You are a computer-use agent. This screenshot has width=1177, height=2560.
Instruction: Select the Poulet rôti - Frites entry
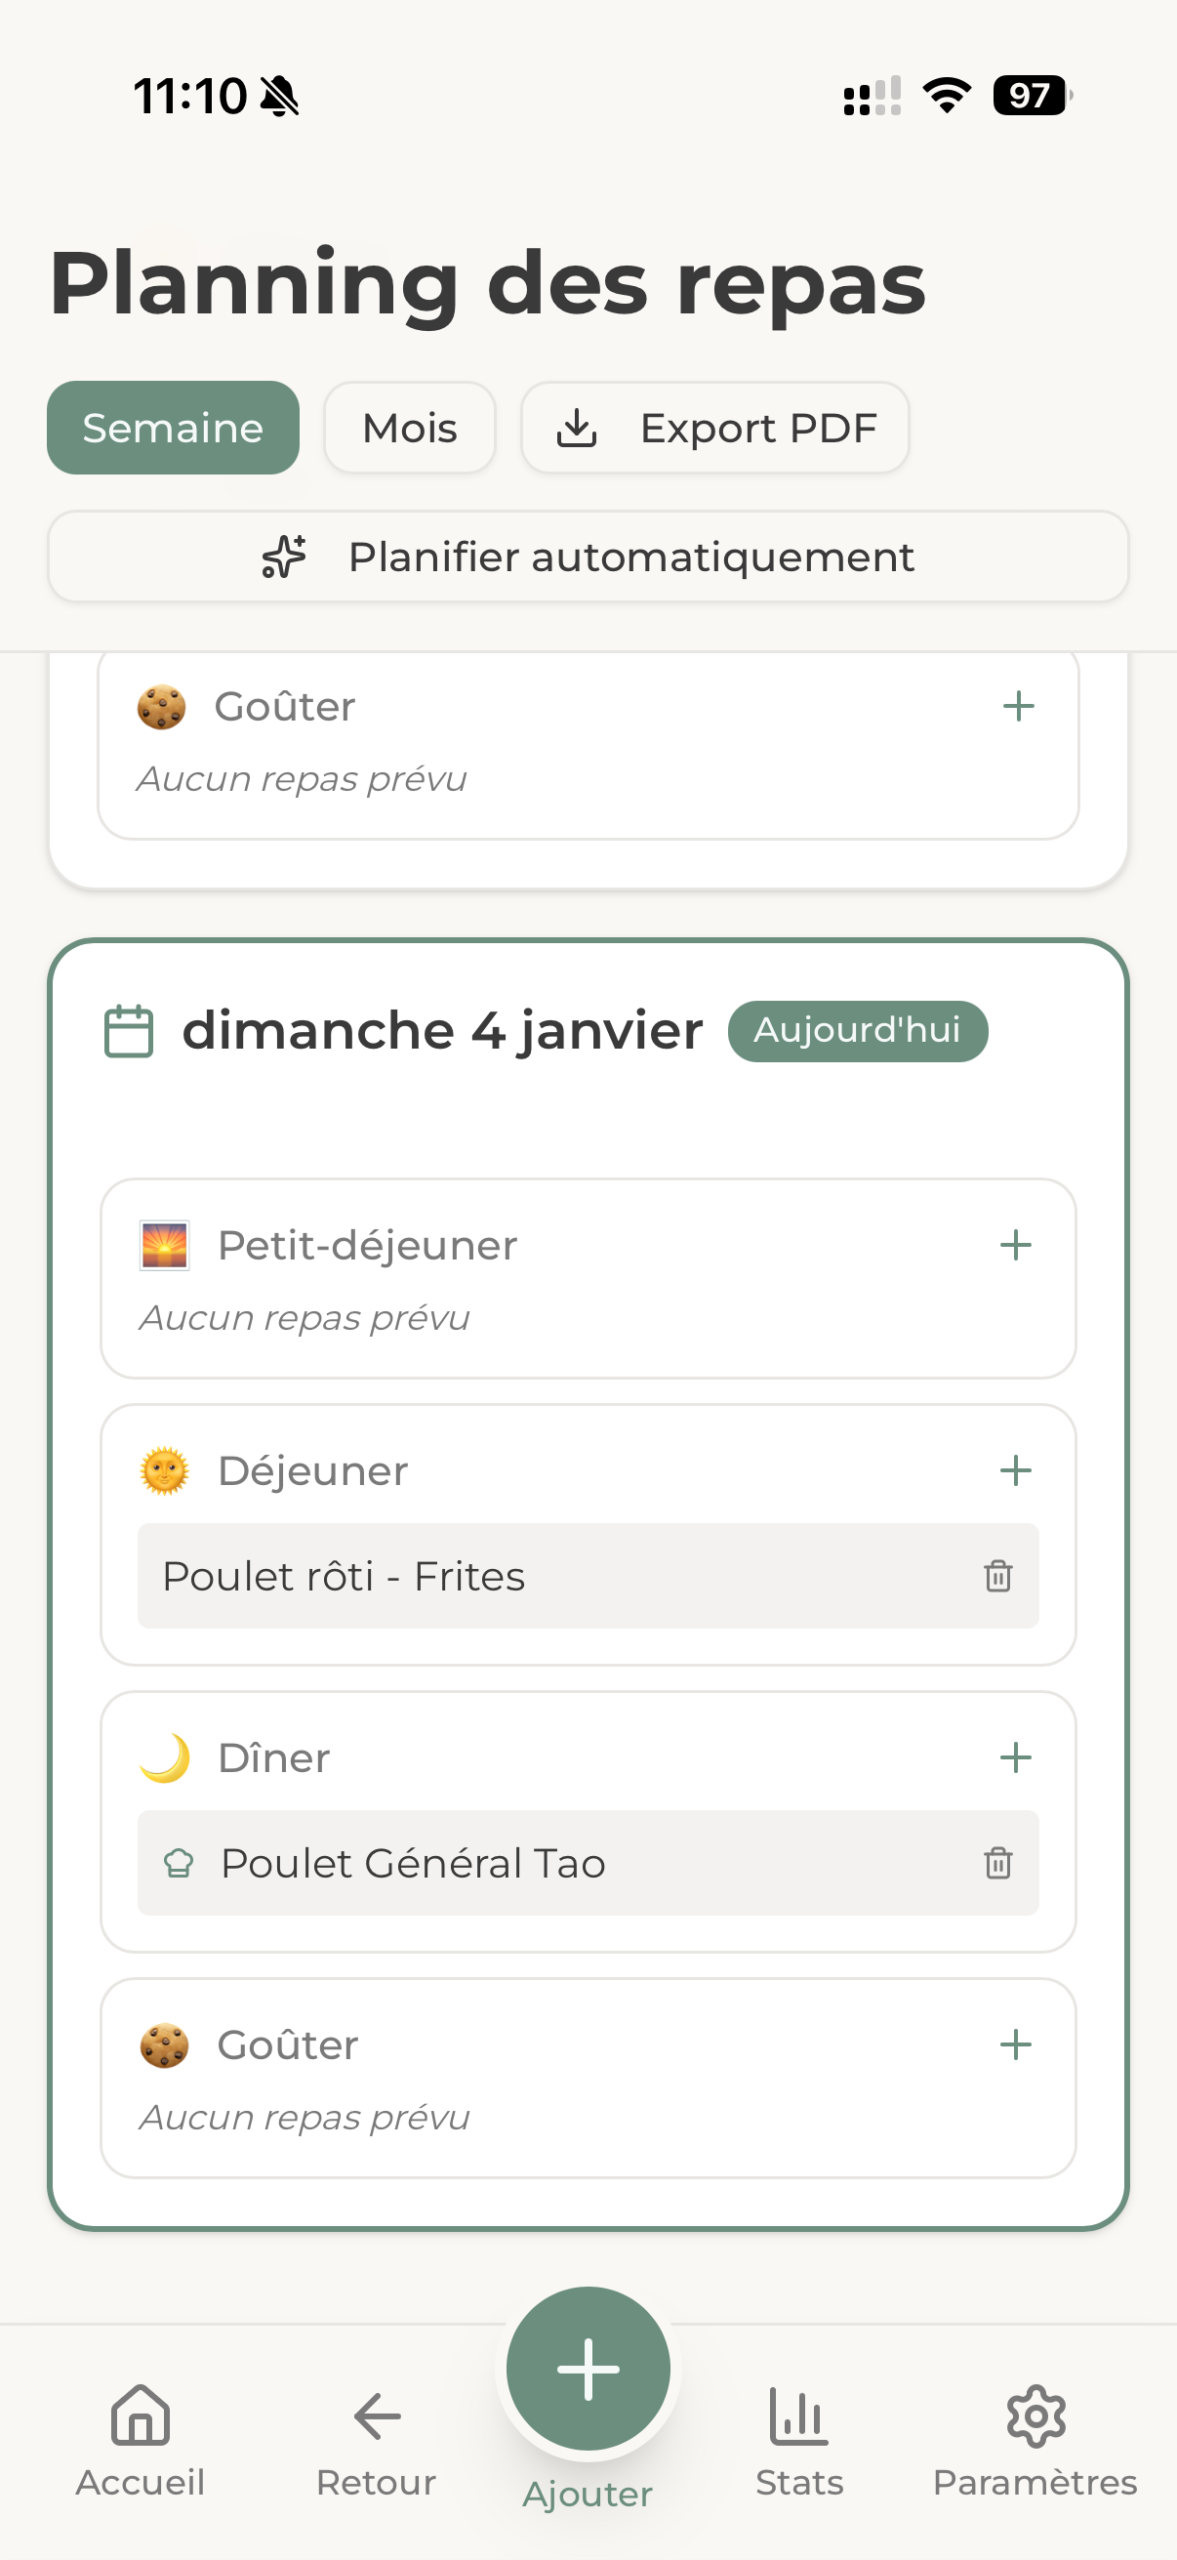tap(343, 1576)
